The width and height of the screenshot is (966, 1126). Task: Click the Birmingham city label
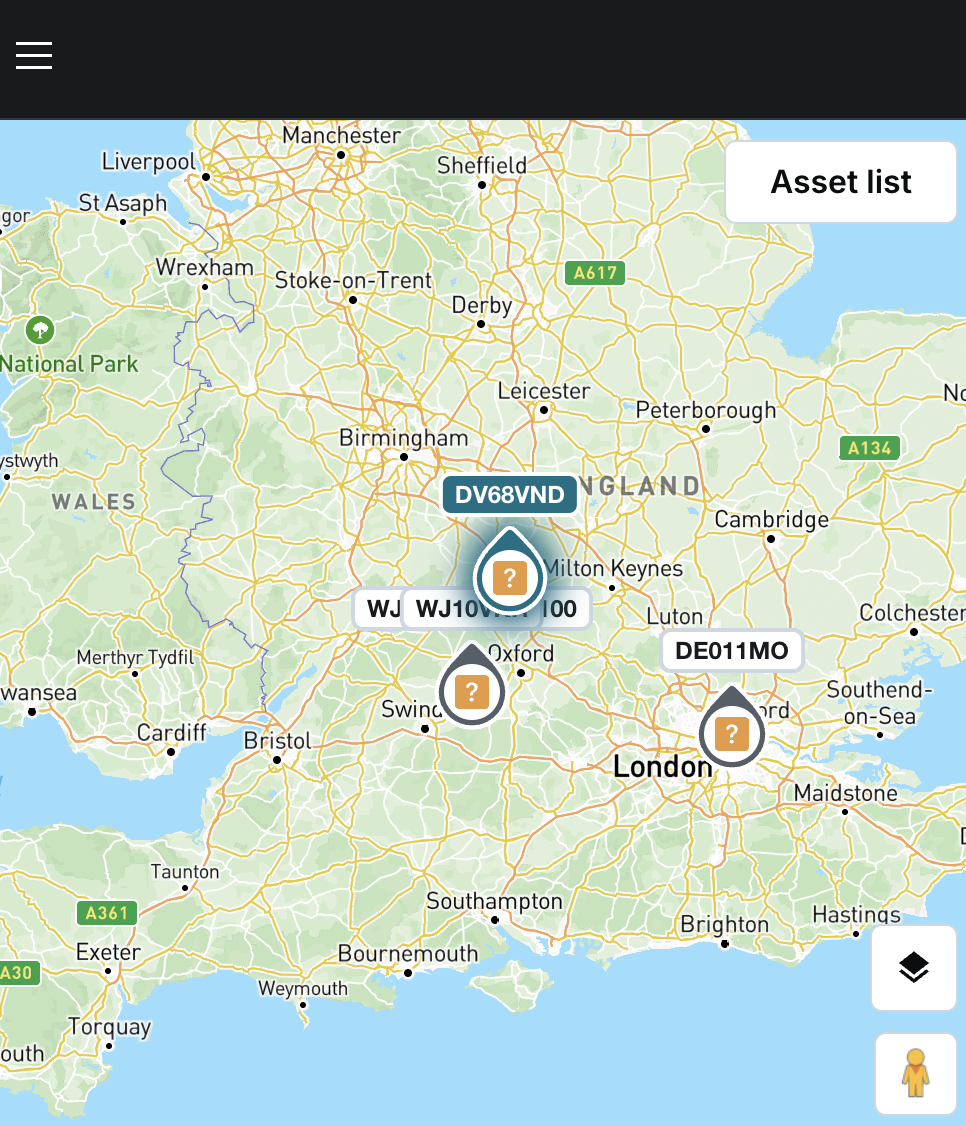[403, 438]
